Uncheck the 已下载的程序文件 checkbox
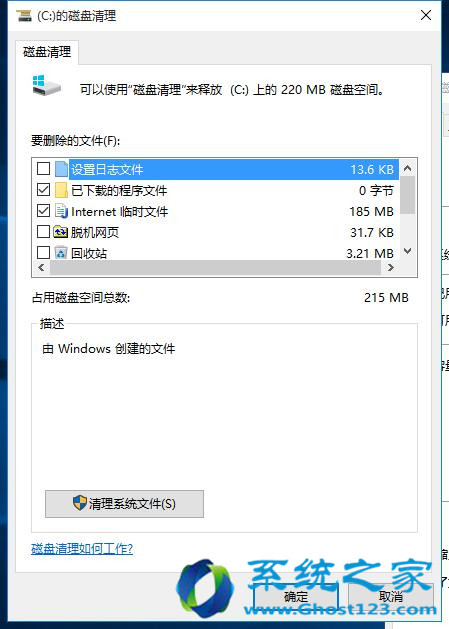This screenshot has width=449, height=629. click(43, 189)
